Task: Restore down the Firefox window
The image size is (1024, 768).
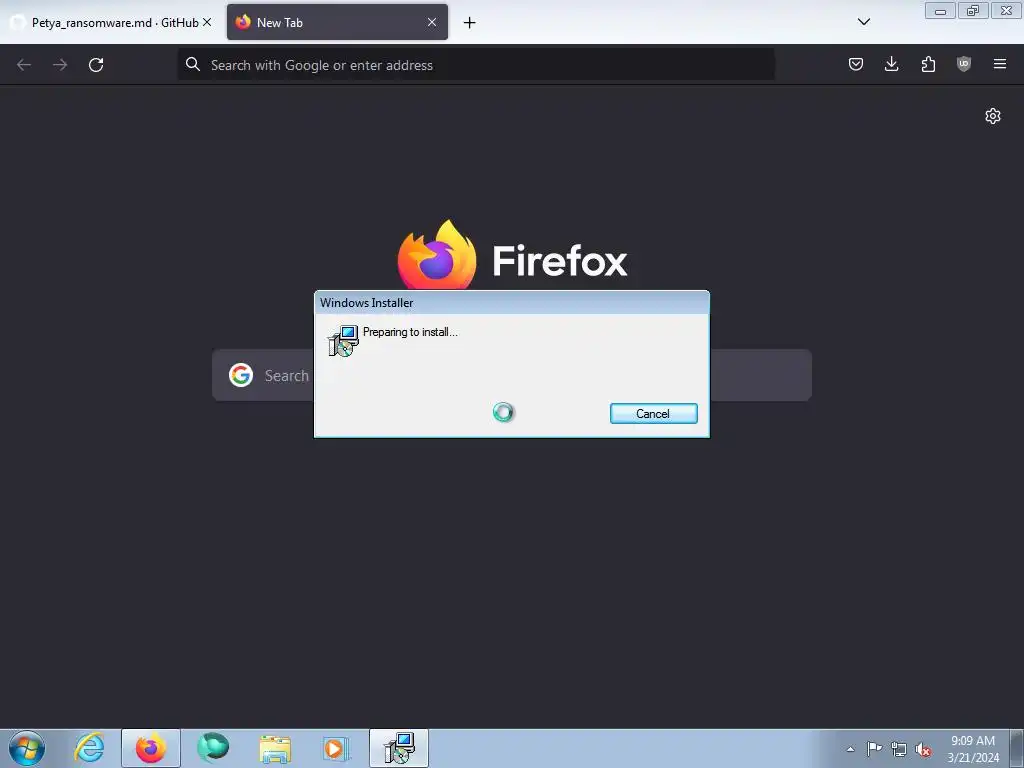Action: (973, 11)
